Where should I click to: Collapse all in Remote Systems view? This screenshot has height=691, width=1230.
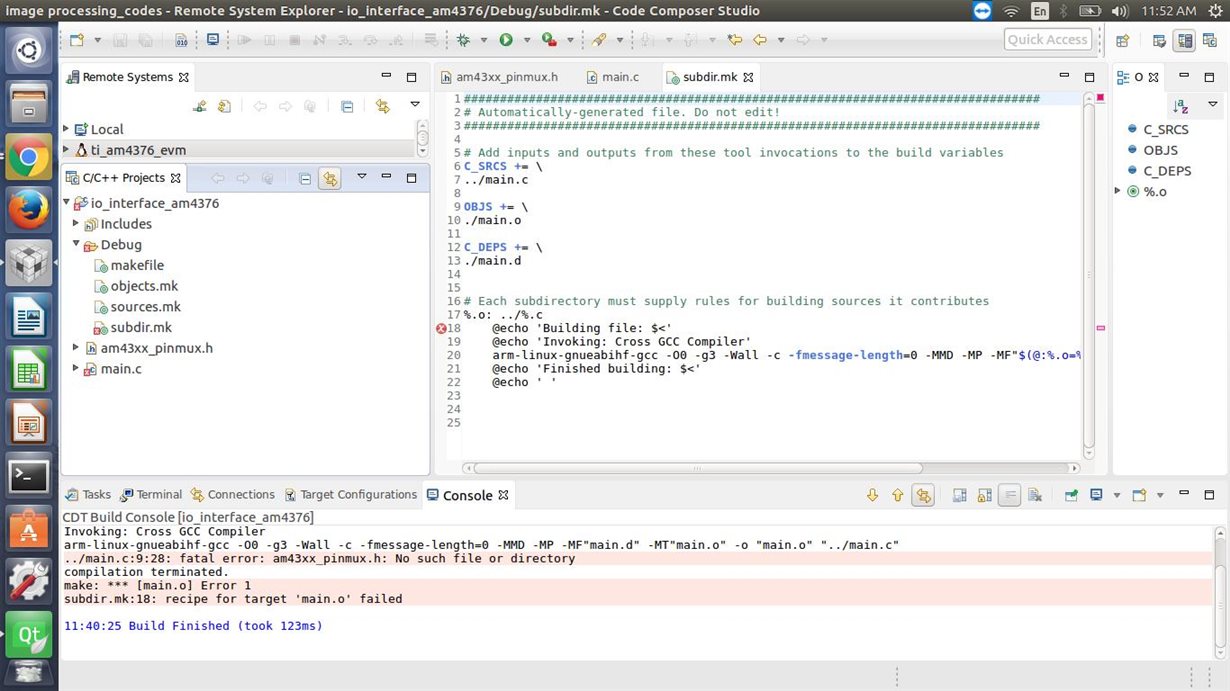click(x=347, y=106)
